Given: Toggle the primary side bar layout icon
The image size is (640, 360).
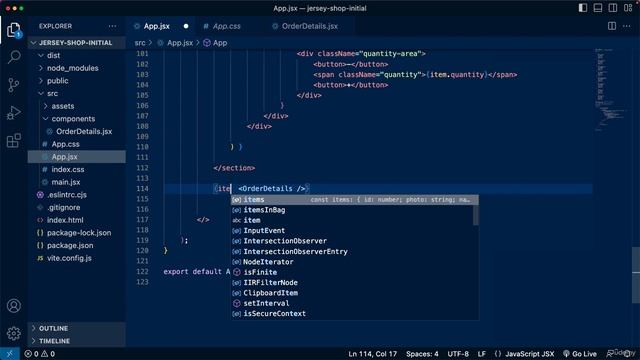Looking at the screenshot, I should tap(583, 8).
